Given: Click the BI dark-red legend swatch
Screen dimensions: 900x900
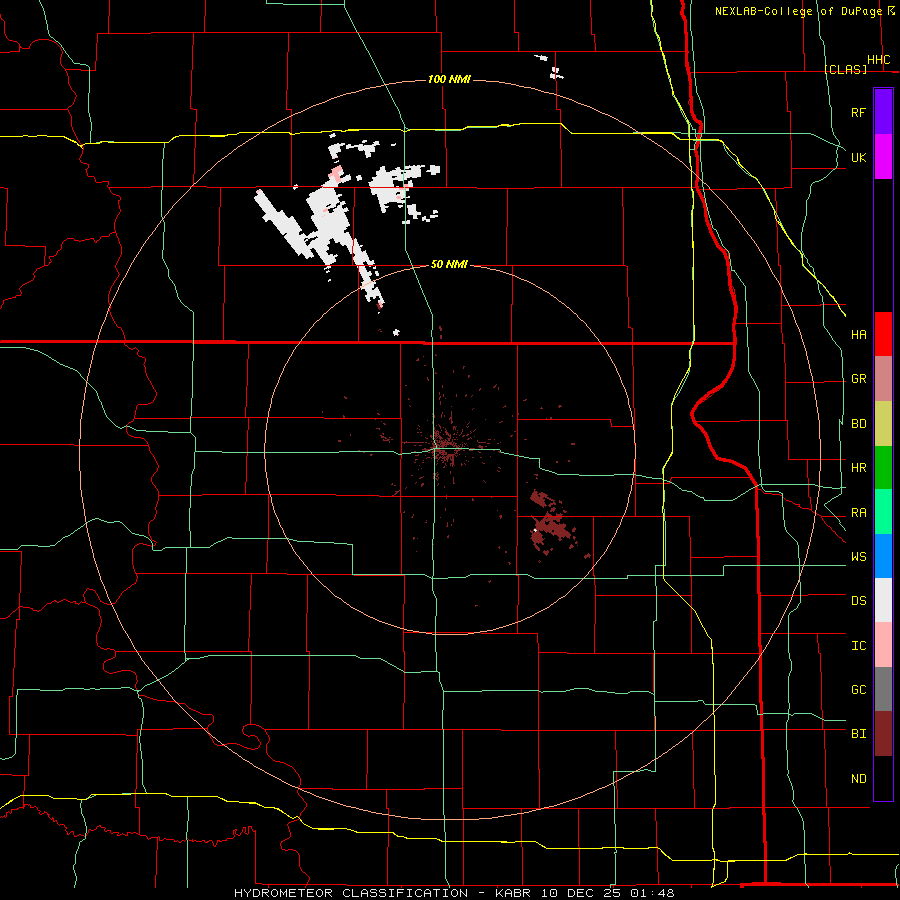Looking at the screenshot, I should point(883,734).
